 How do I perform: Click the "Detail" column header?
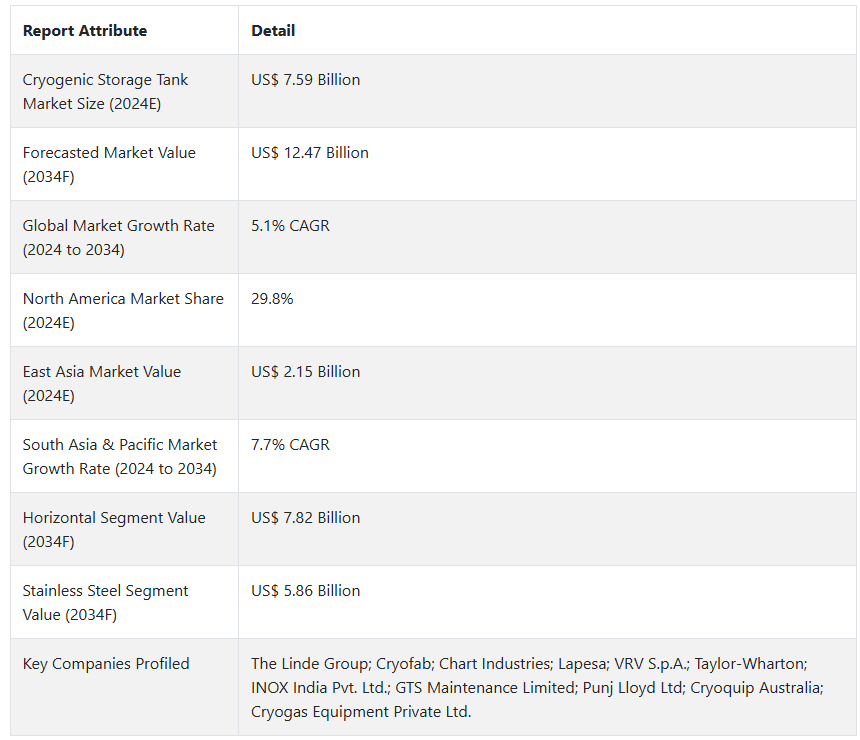coord(273,31)
